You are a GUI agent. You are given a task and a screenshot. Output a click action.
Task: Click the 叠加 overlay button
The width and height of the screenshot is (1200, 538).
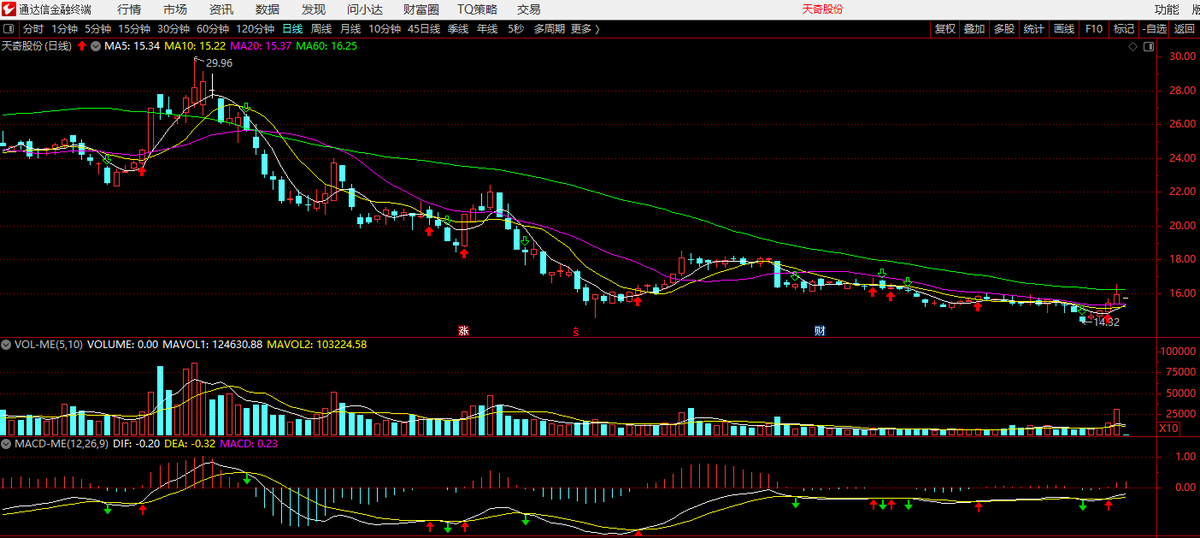[x=974, y=29]
